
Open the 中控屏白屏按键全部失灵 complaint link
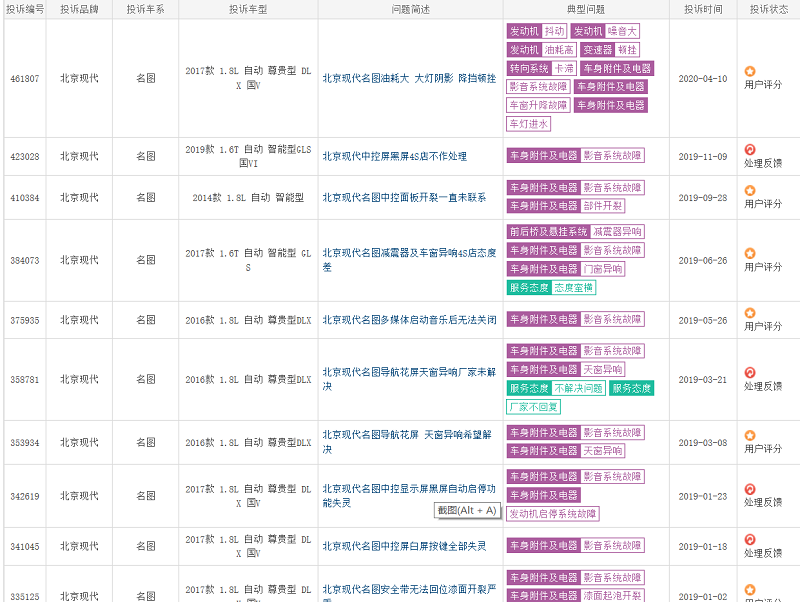pos(404,547)
